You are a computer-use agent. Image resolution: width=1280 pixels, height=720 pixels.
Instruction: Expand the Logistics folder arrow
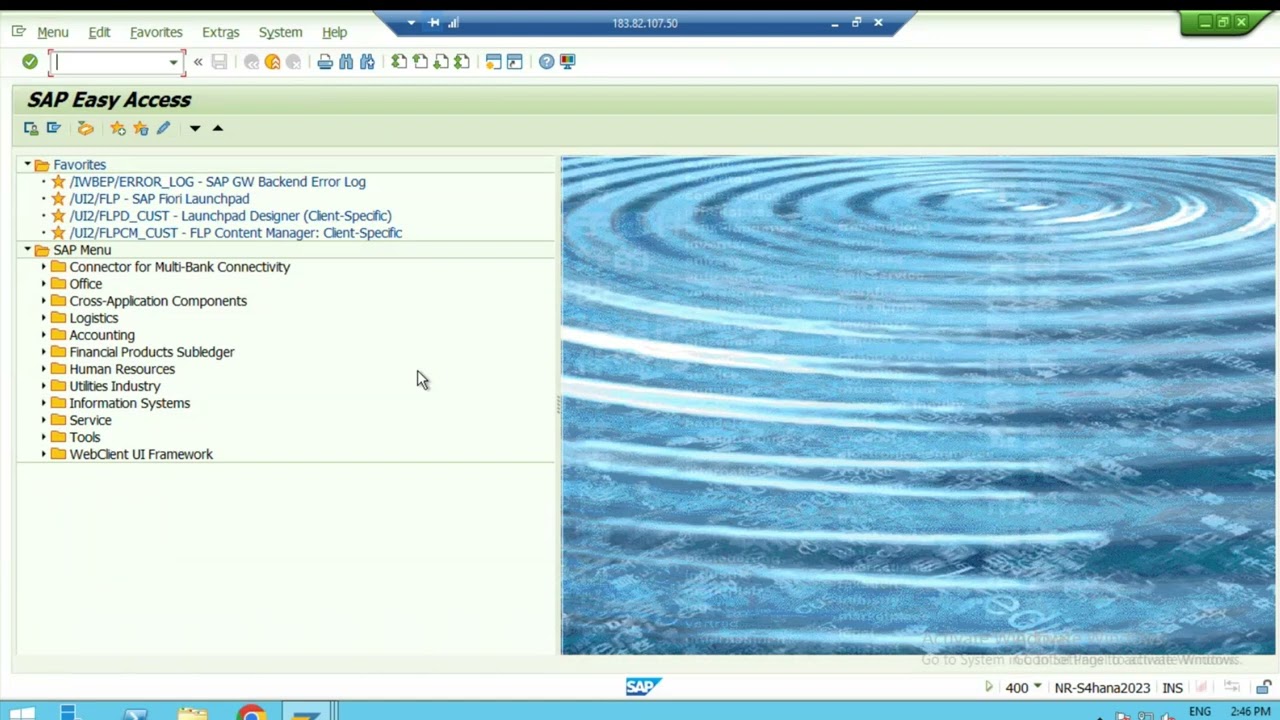click(44, 318)
